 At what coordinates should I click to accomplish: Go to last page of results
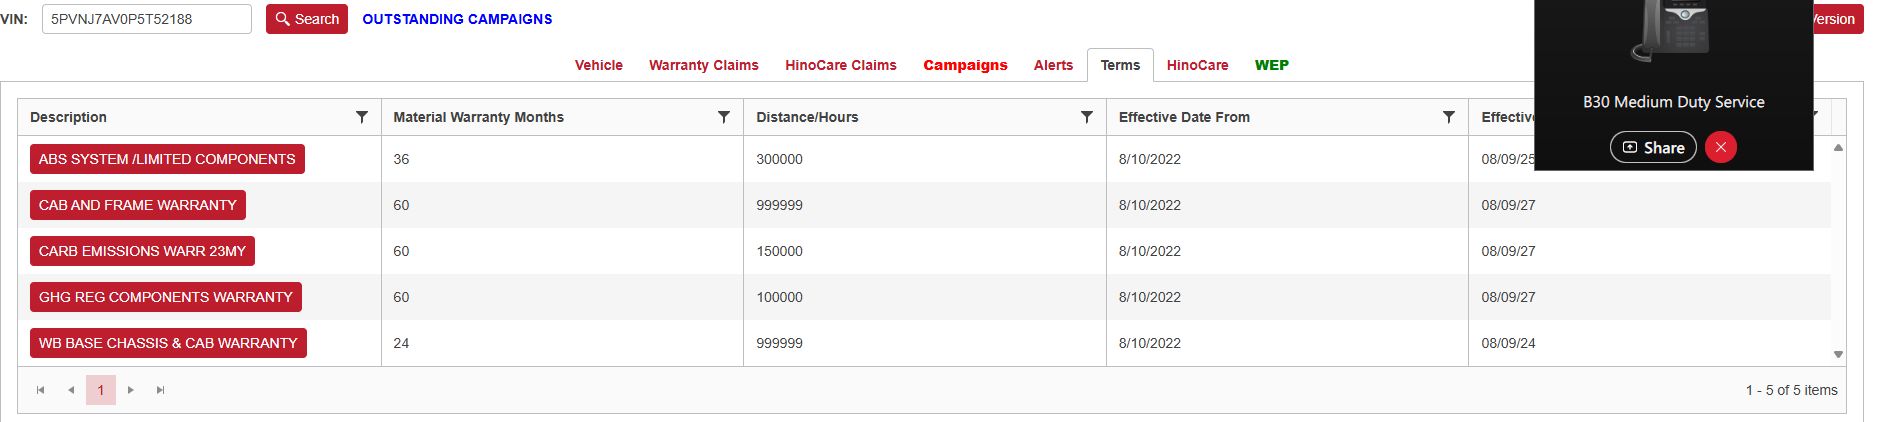(161, 390)
